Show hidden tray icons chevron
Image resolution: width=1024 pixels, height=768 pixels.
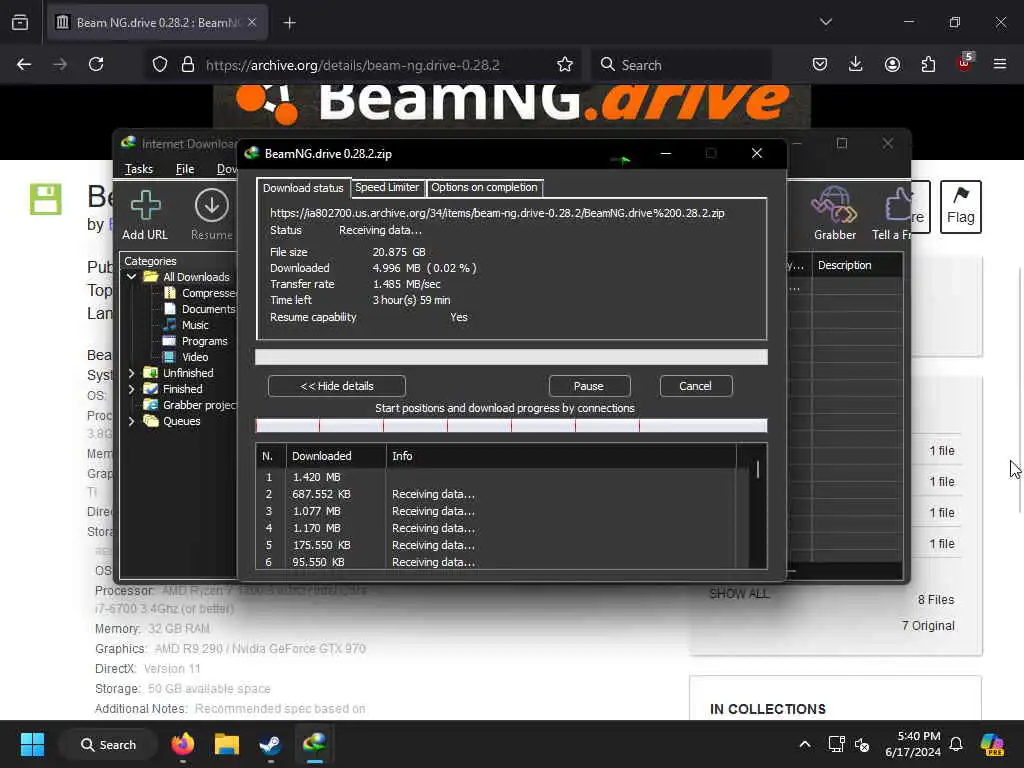805,744
